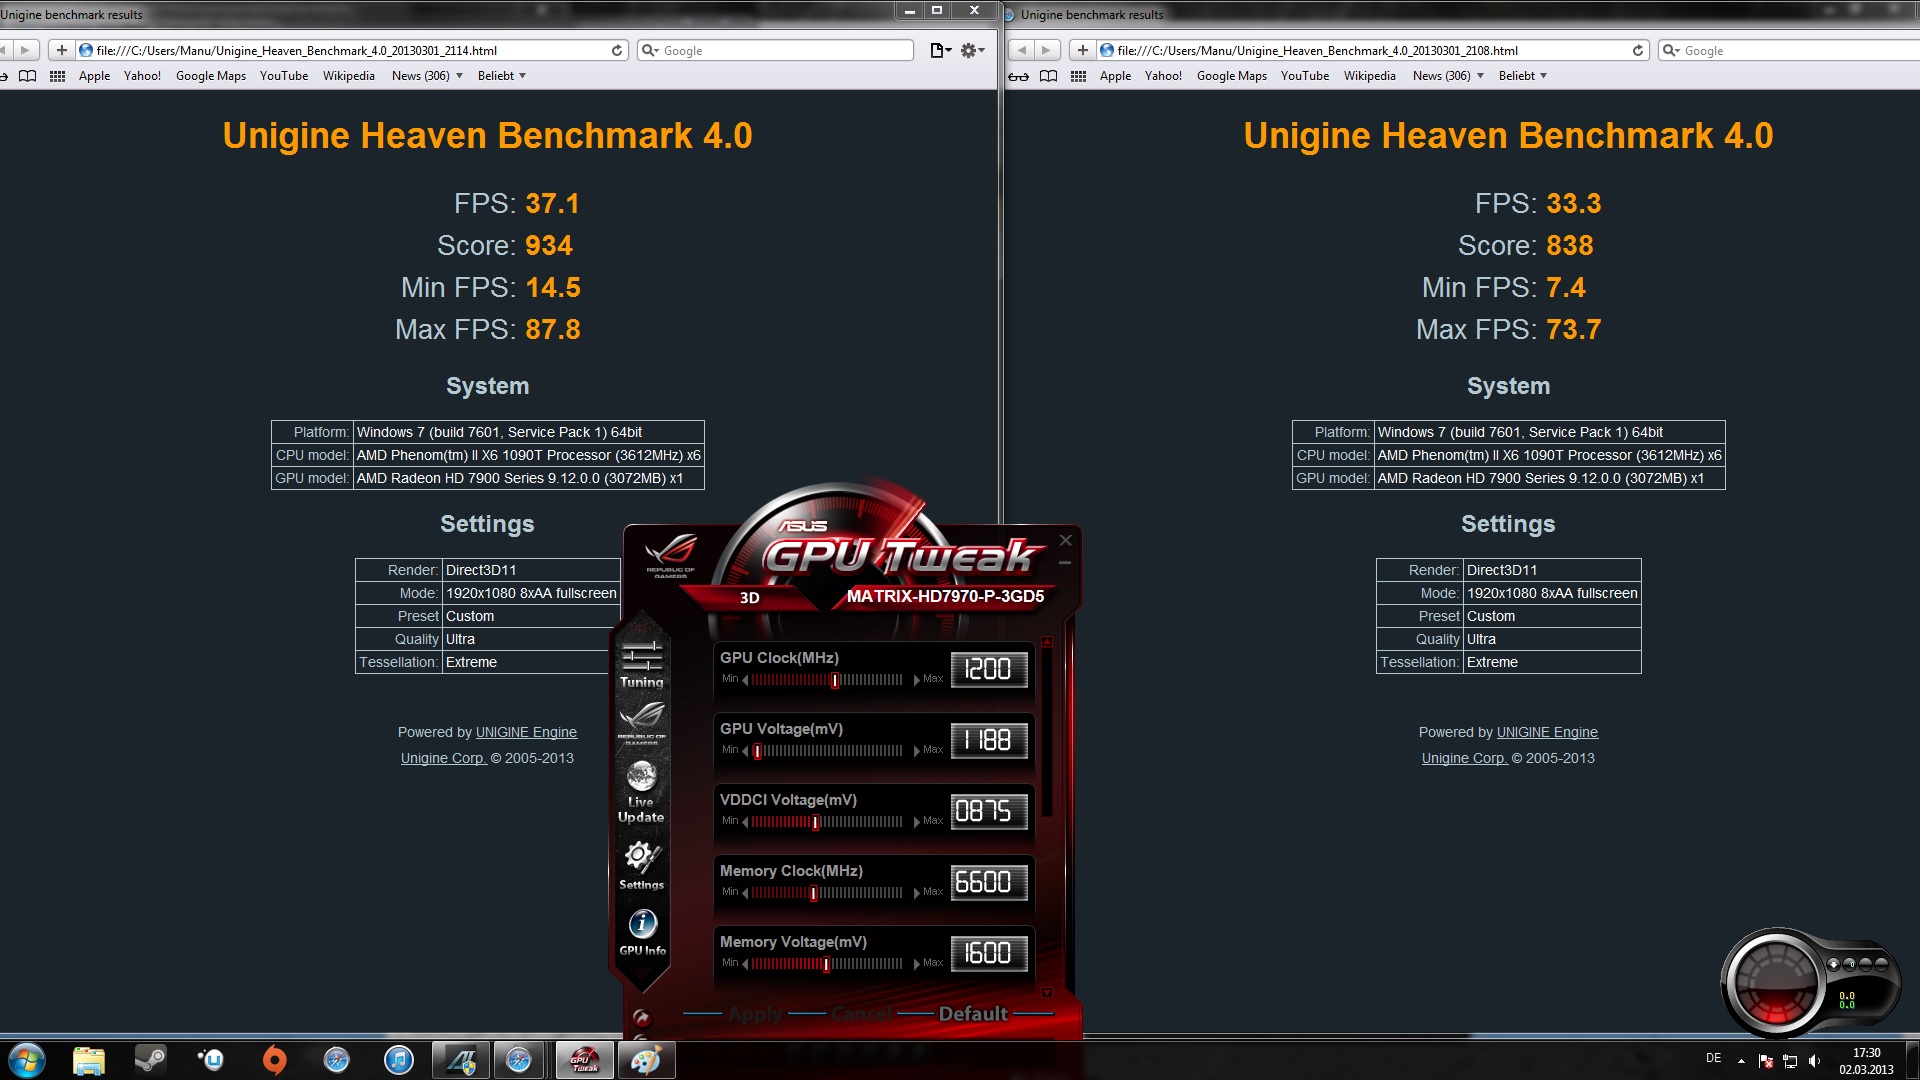Viewport: 1920px width, 1080px height.
Task: Open the Steam icon in the taskbar
Action: tap(150, 1060)
